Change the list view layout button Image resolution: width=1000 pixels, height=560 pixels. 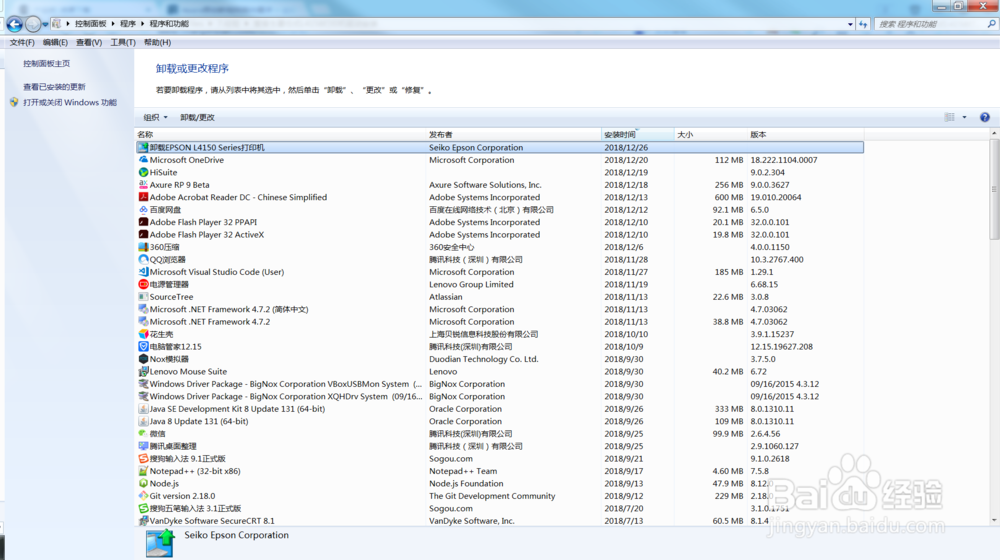[950, 117]
